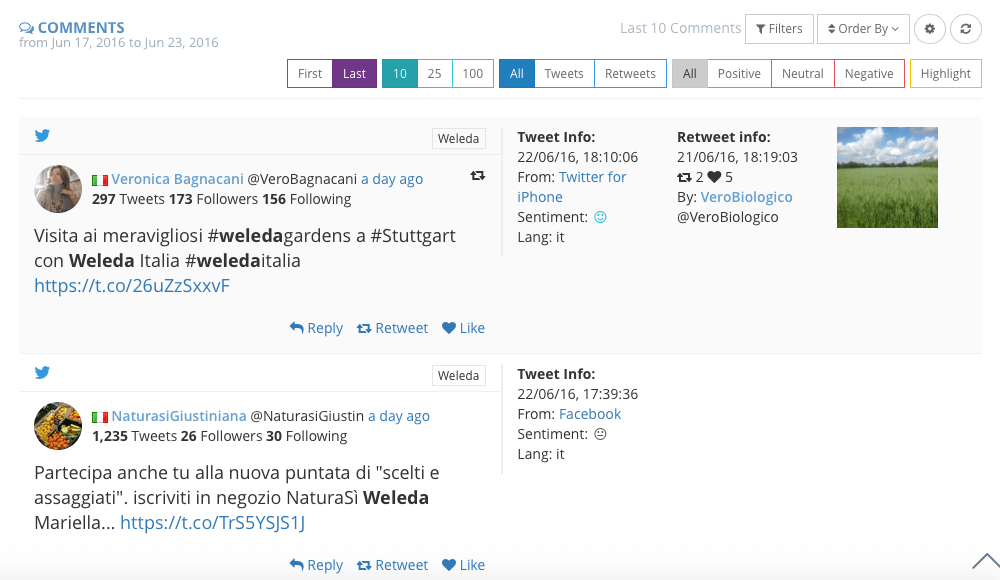Show 25 comments per page
Image resolution: width=1000 pixels, height=580 pixels.
coord(435,73)
